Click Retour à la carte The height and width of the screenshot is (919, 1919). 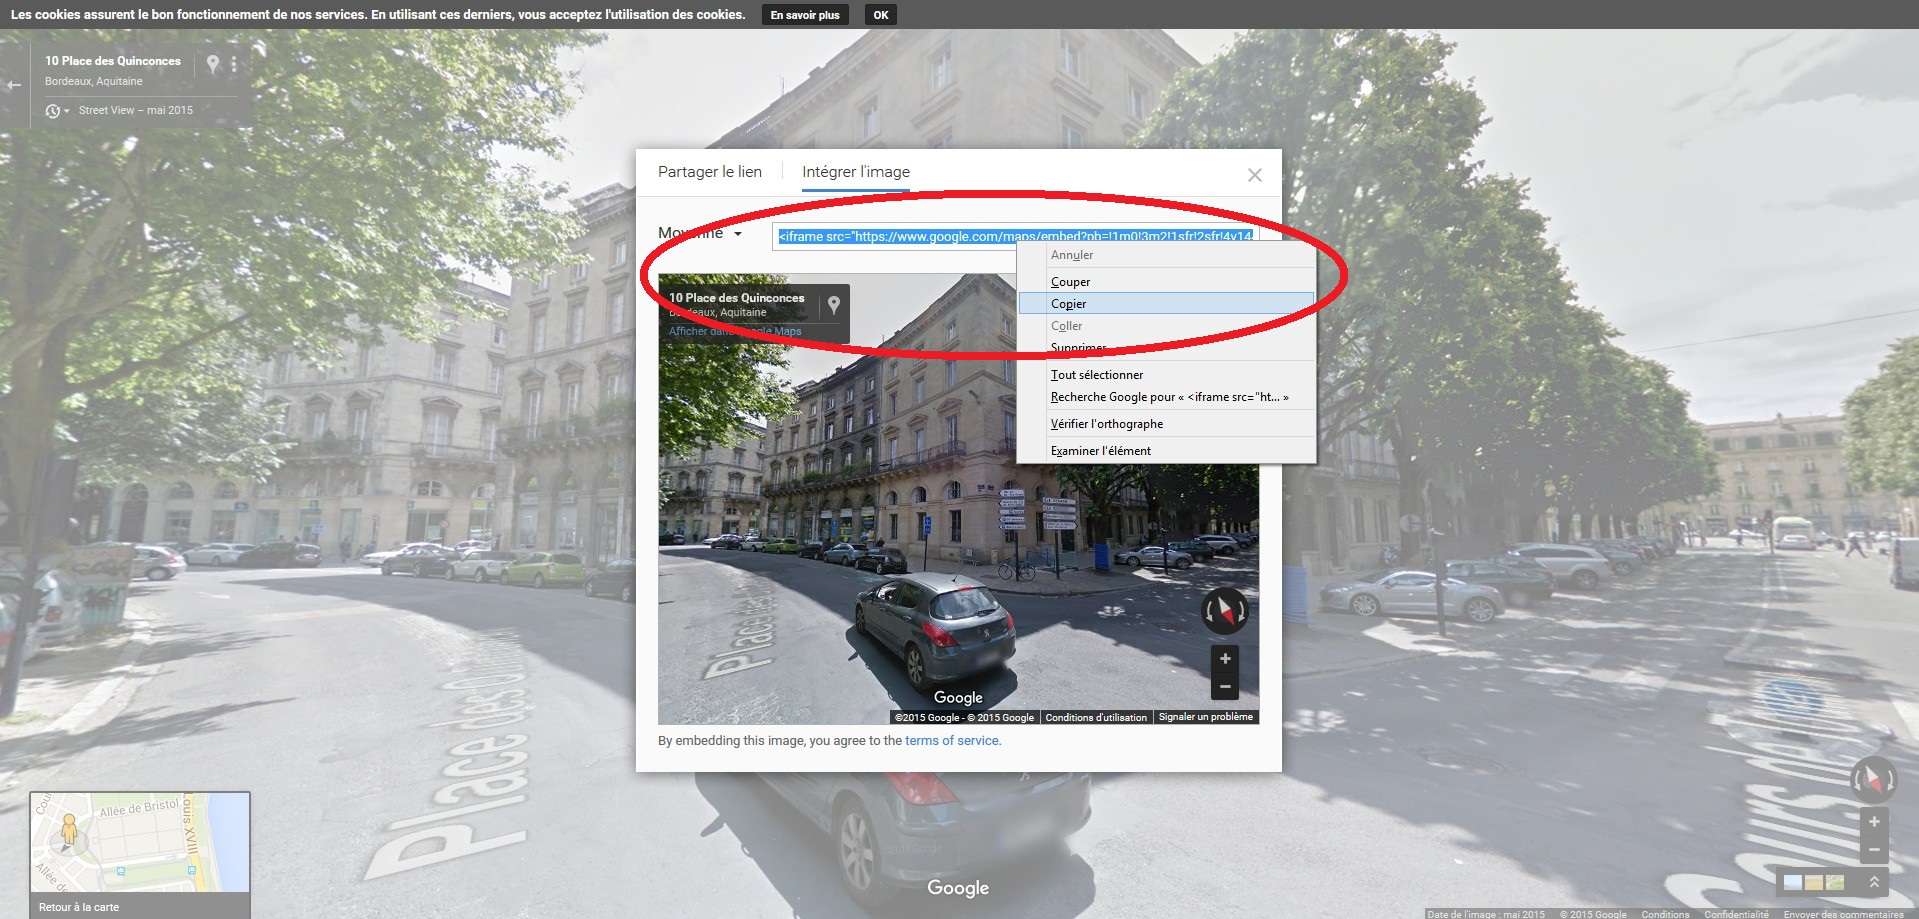[79, 907]
